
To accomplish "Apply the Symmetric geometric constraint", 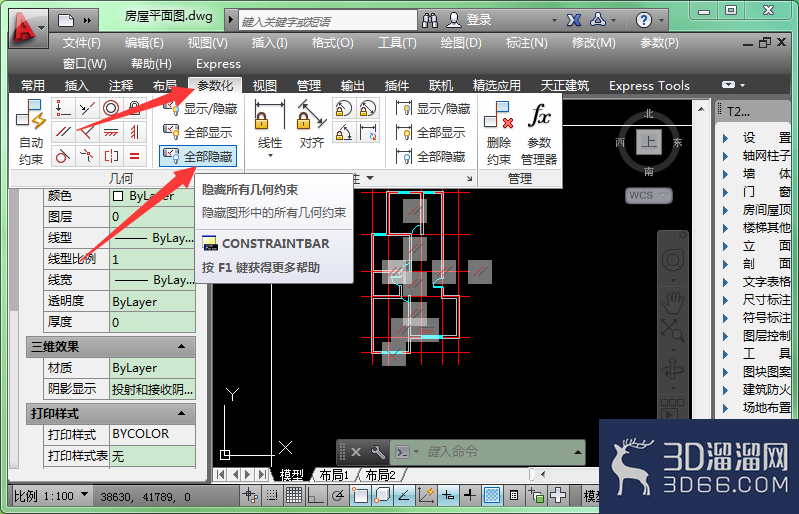I will [111, 156].
